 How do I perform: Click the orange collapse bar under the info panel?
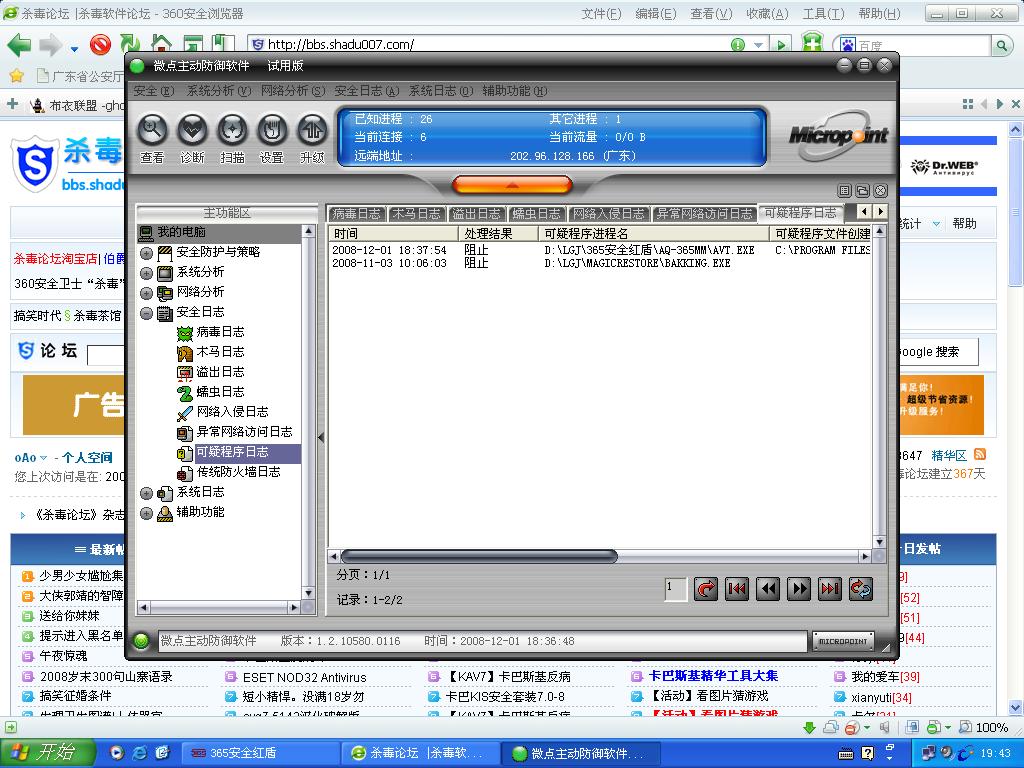click(x=512, y=185)
